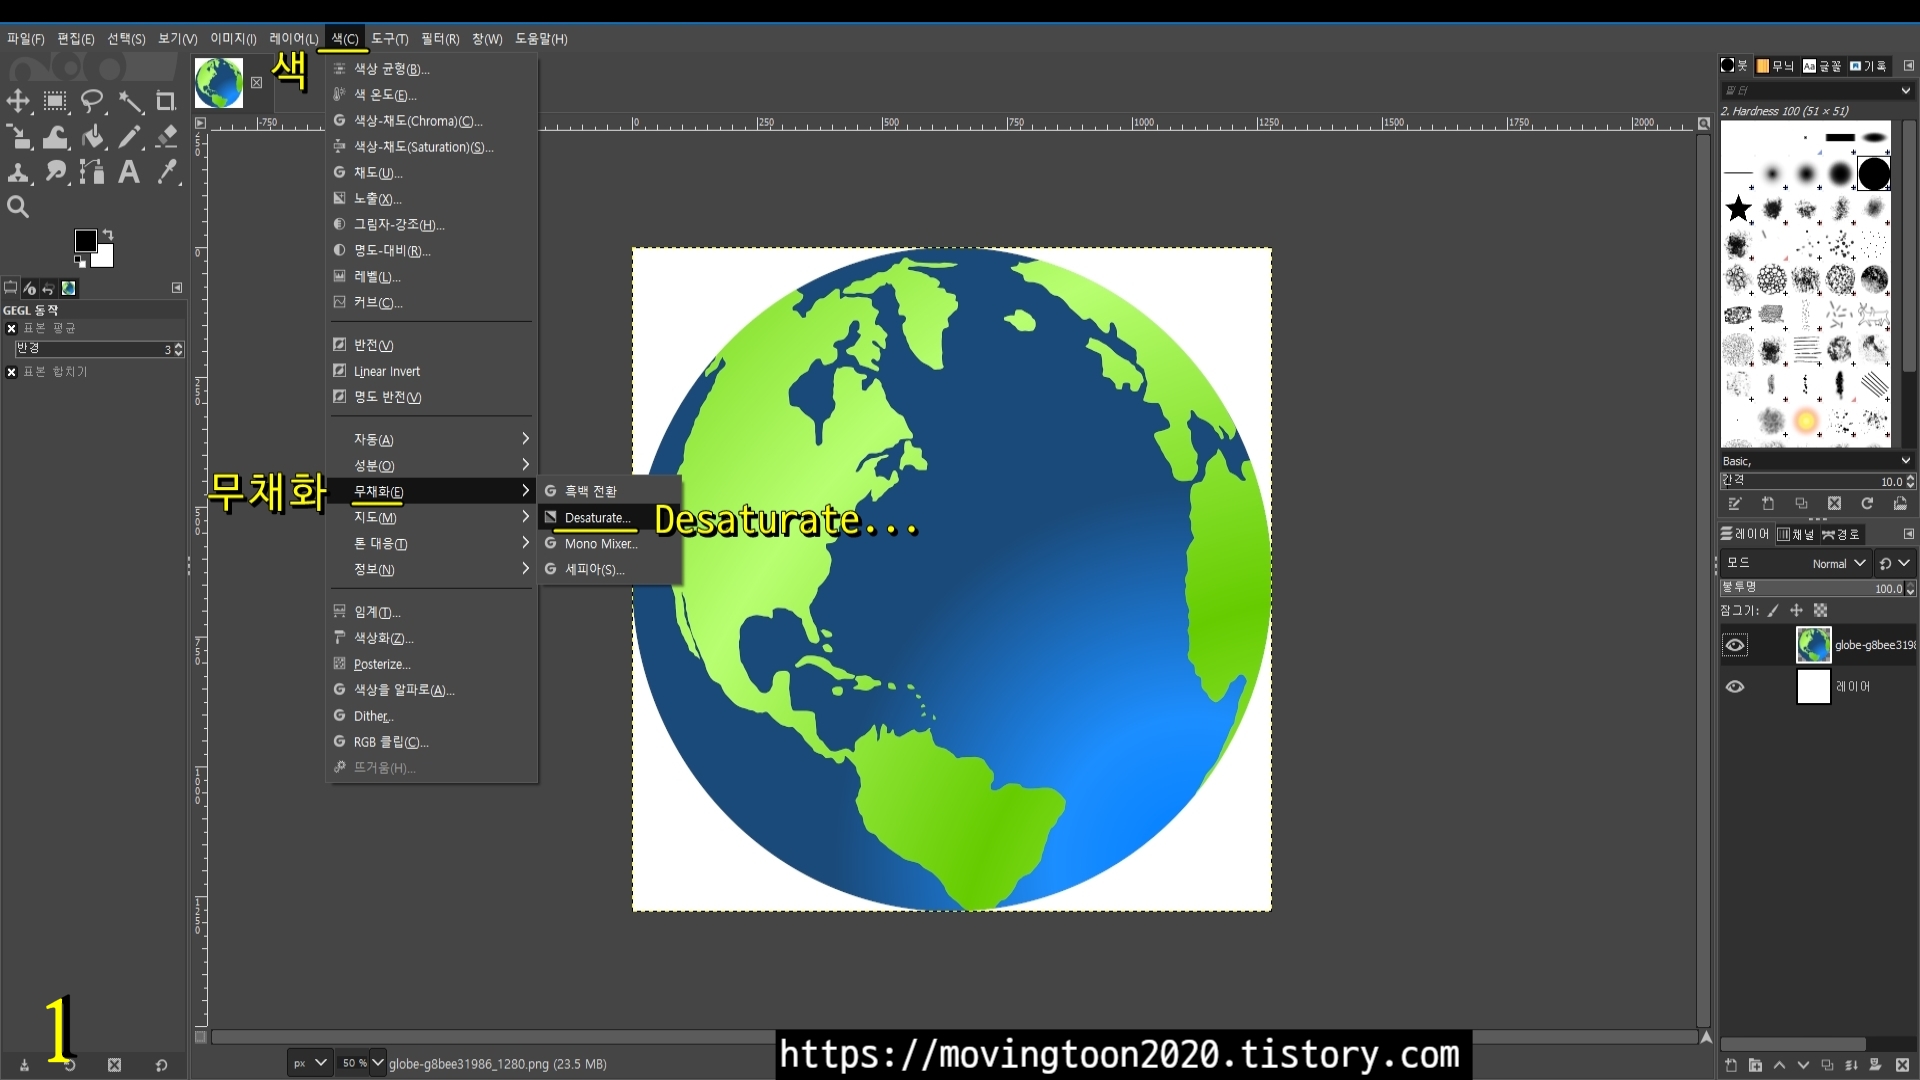The image size is (1920, 1080).
Task: Open the Basic brush tag dropdown
Action: tap(1815, 461)
